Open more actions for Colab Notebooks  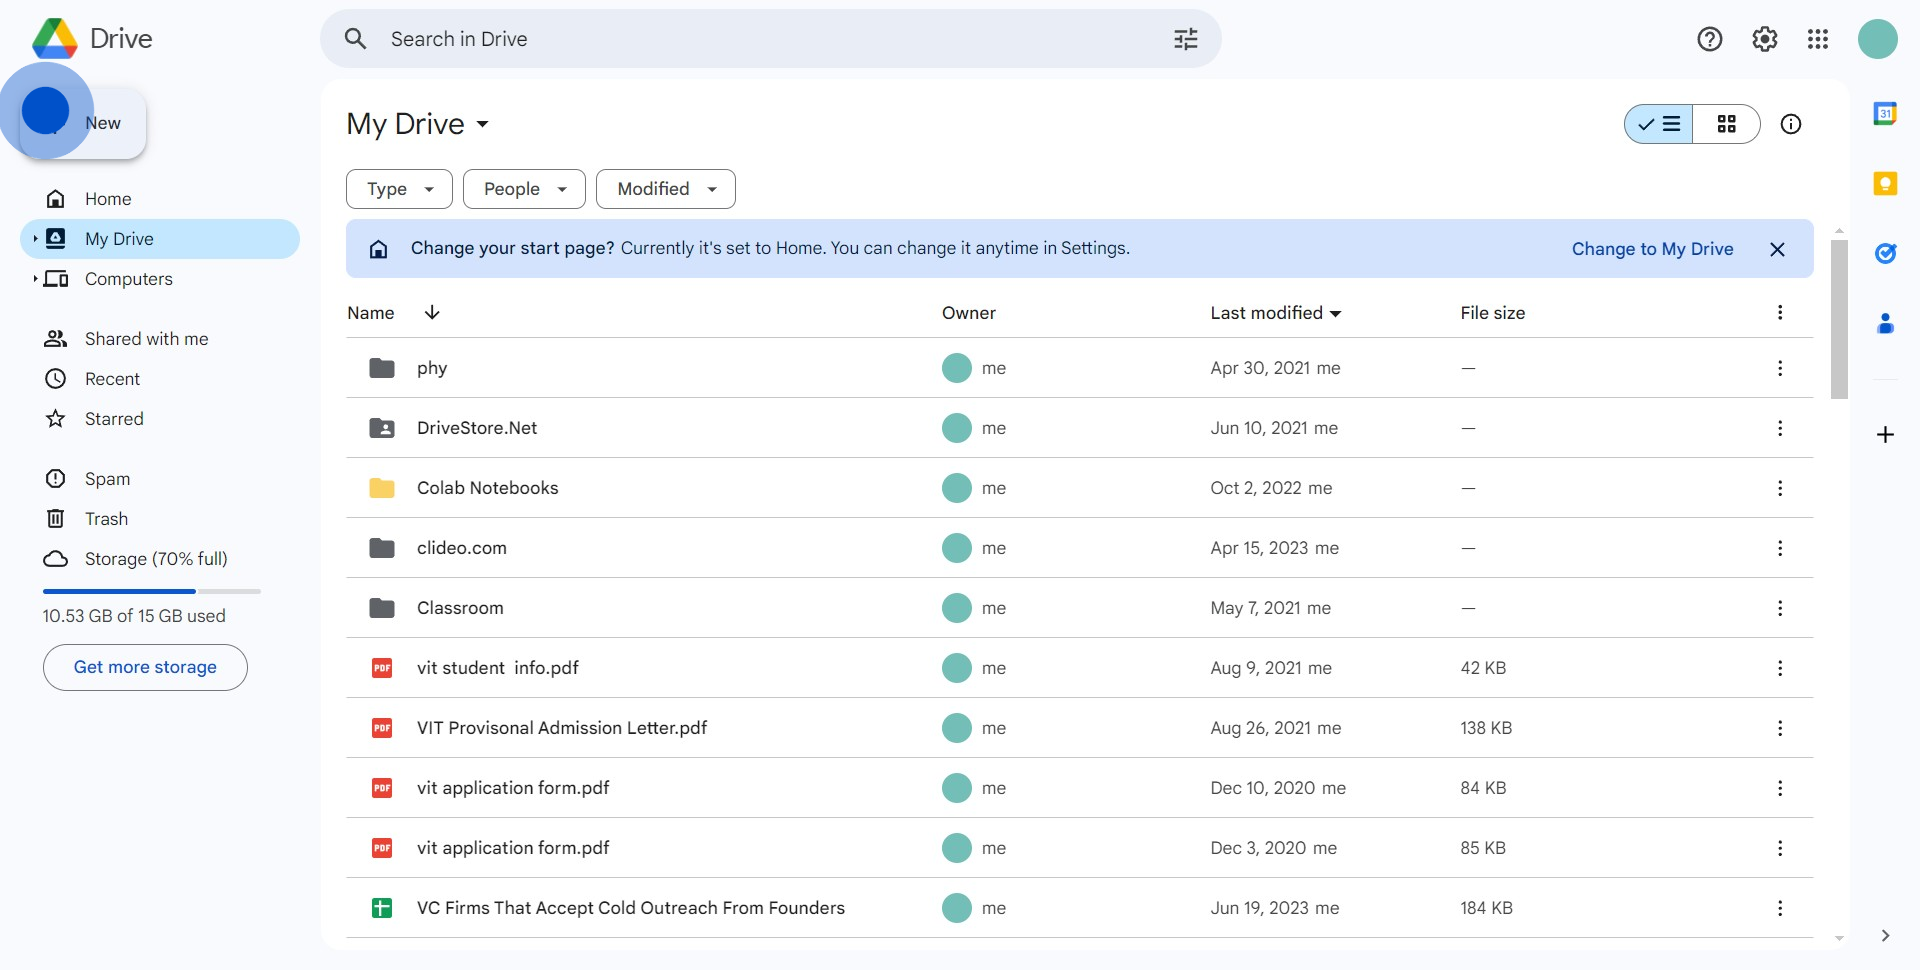point(1780,488)
